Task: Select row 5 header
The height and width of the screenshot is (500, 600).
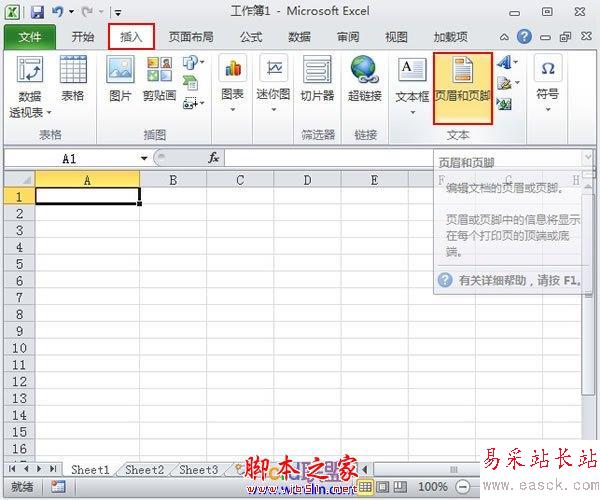Action: point(19,264)
